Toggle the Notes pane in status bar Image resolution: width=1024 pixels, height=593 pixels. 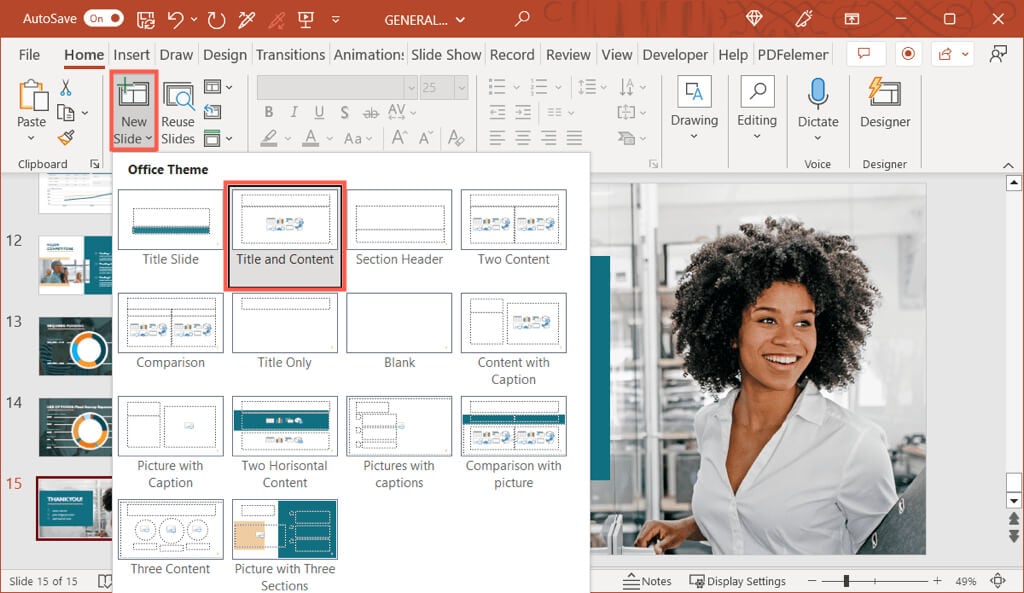(647, 581)
